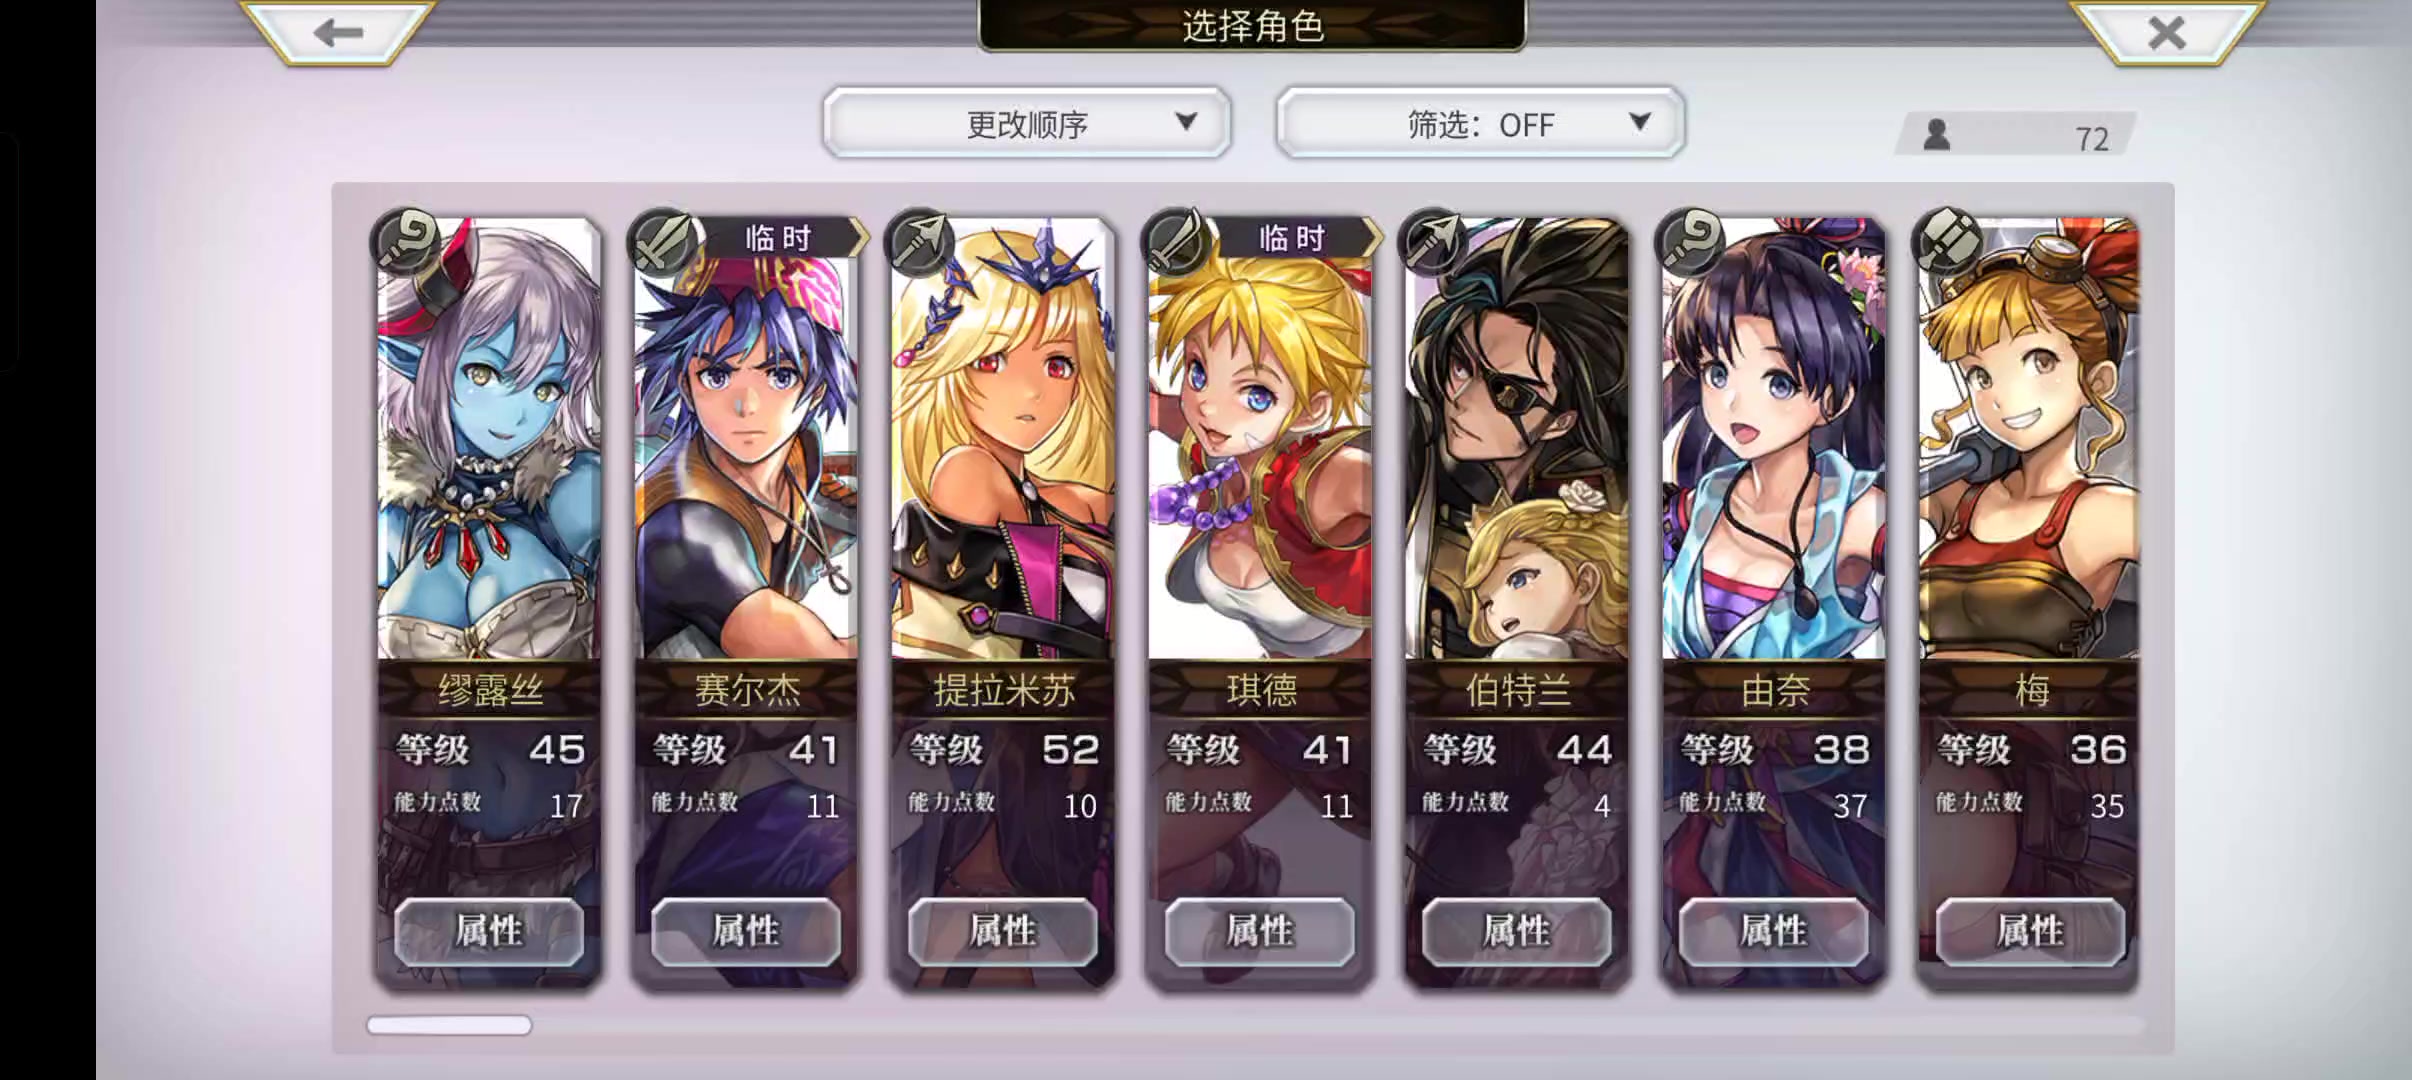The width and height of the screenshot is (2412, 1080).
Task: Click the back arrow icon
Action: coord(338,33)
